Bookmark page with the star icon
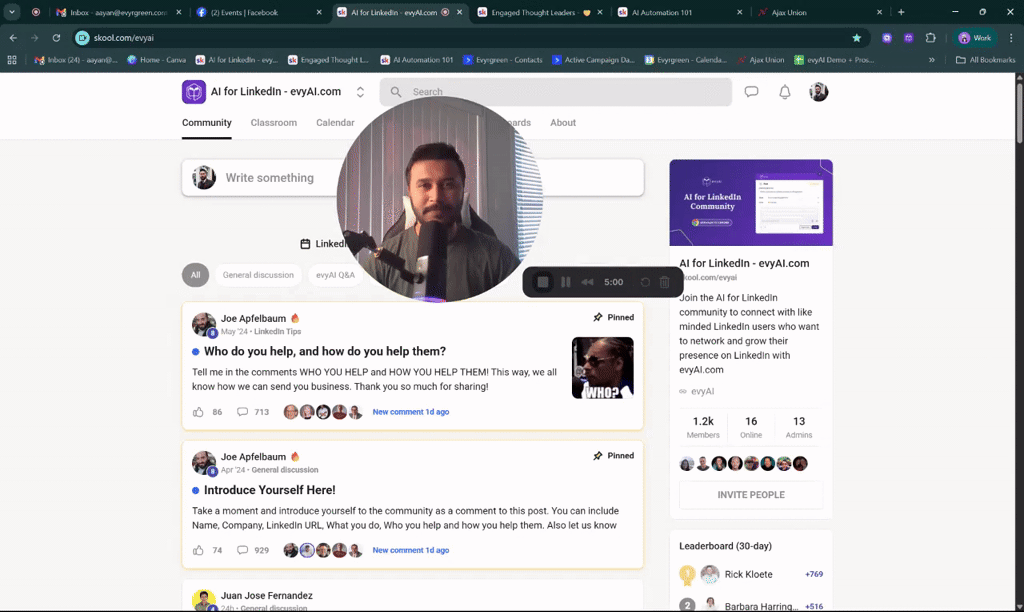This screenshot has height=612, width=1024. tap(856, 38)
